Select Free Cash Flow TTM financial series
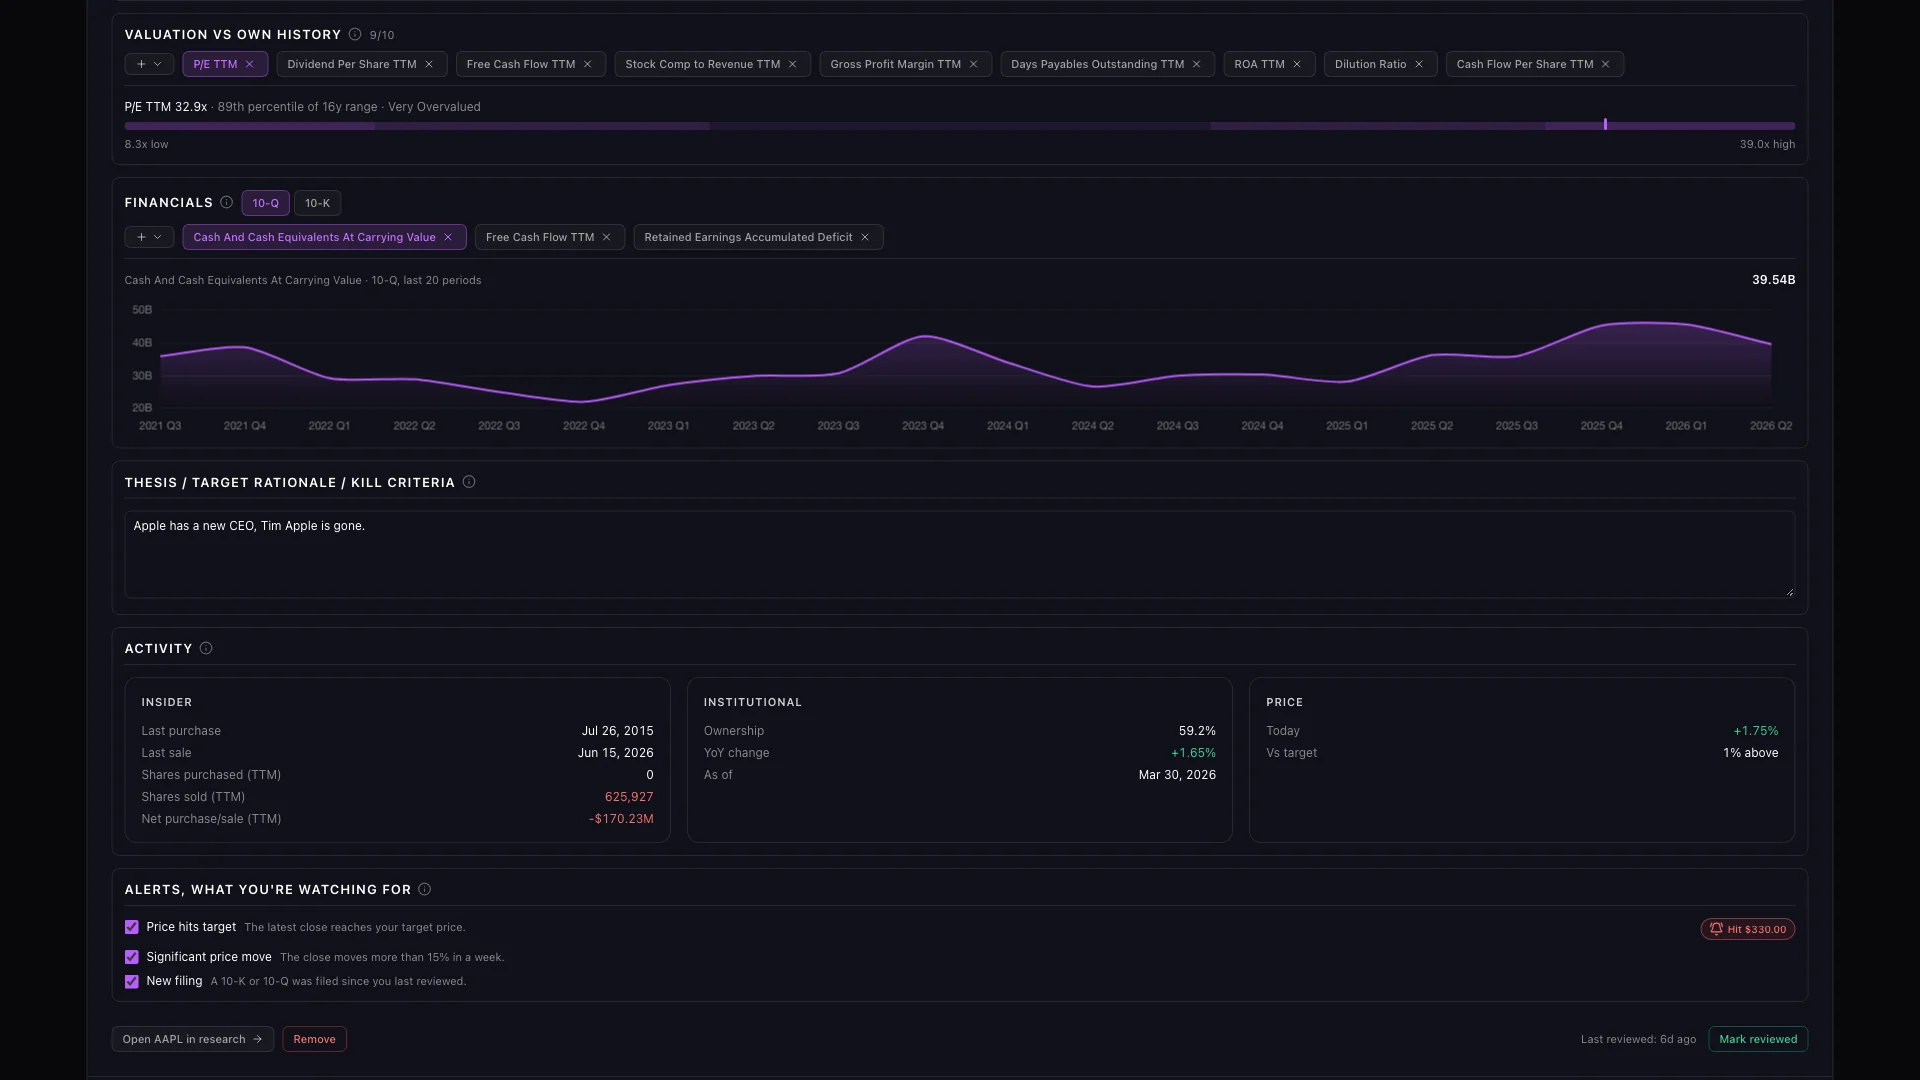1920x1080 pixels. click(540, 237)
